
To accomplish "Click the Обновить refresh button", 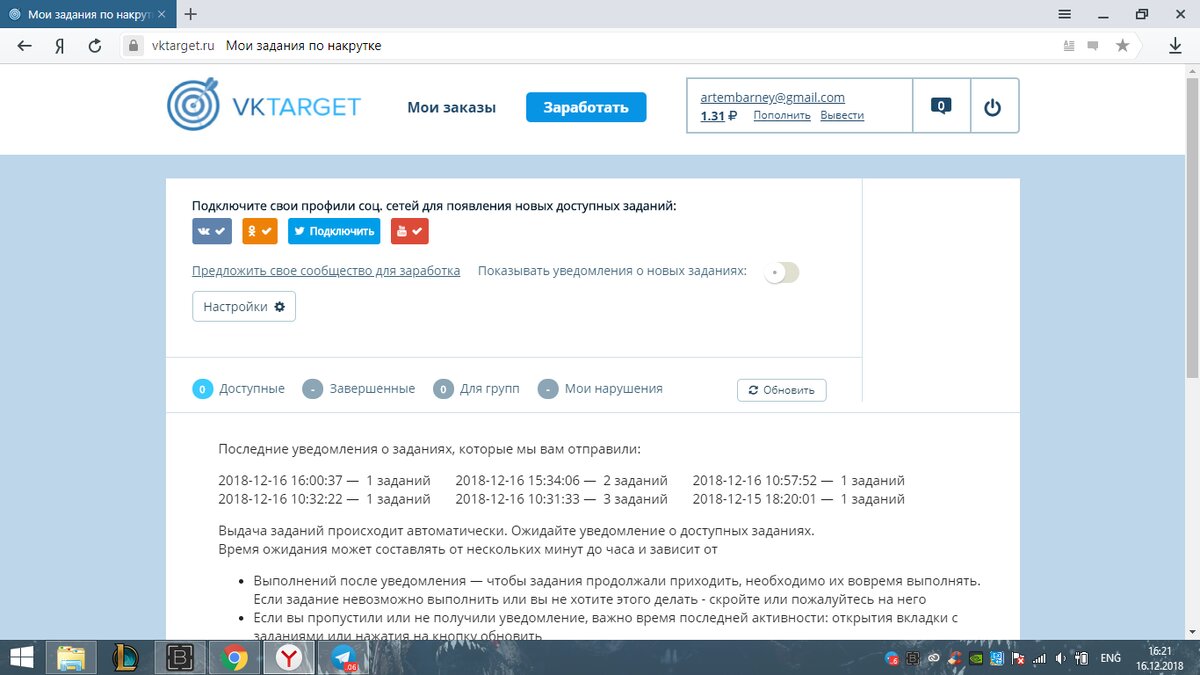I will tap(782, 390).
